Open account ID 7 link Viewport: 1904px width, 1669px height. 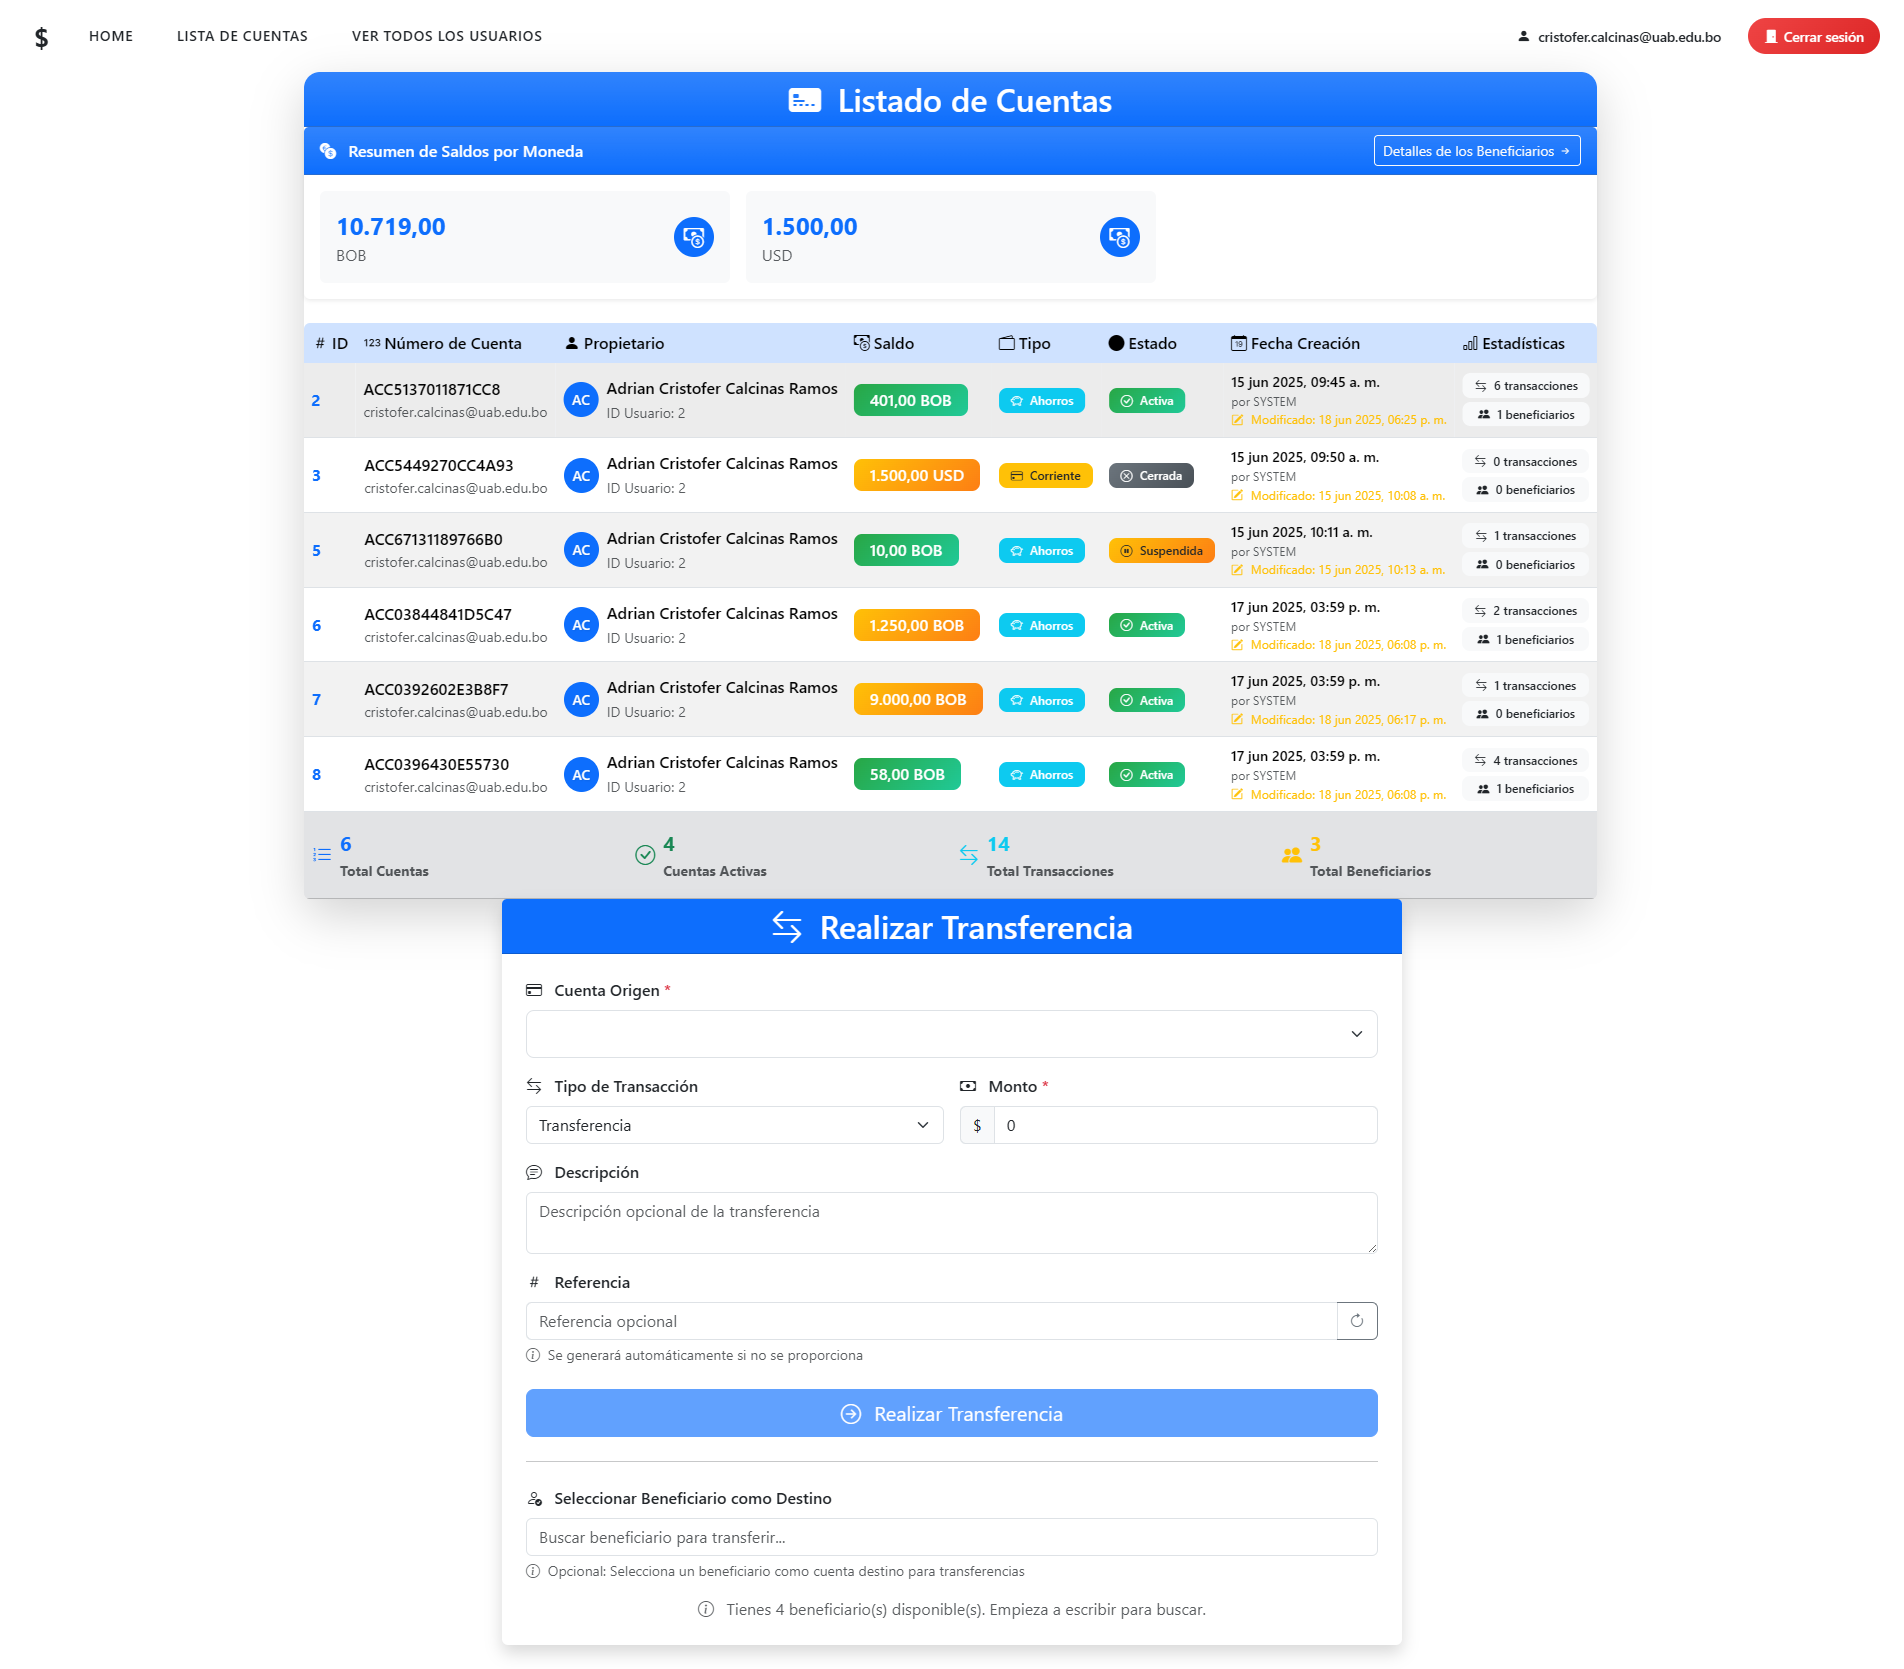(316, 700)
